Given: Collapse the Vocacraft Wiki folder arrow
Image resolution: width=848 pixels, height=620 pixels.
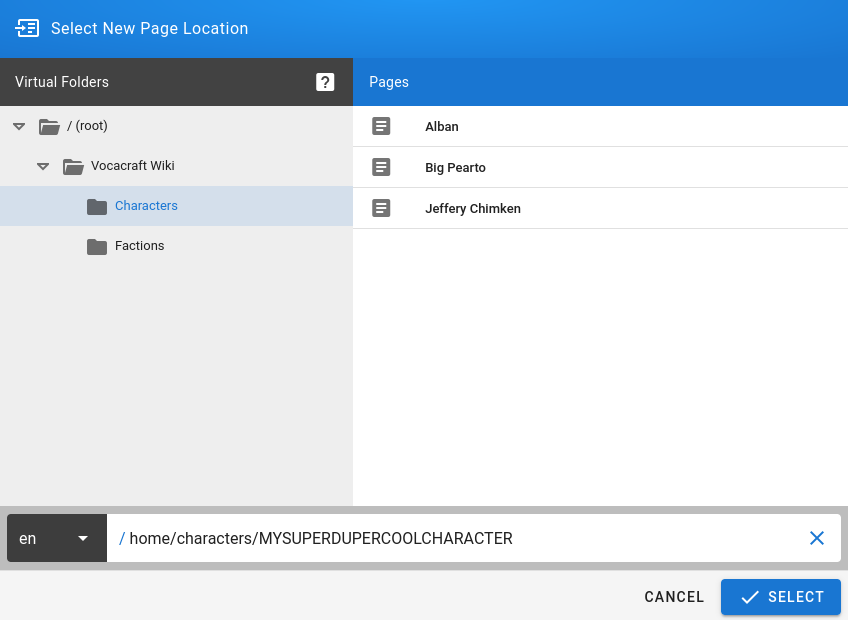Looking at the screenshot, I should point(43,166).
